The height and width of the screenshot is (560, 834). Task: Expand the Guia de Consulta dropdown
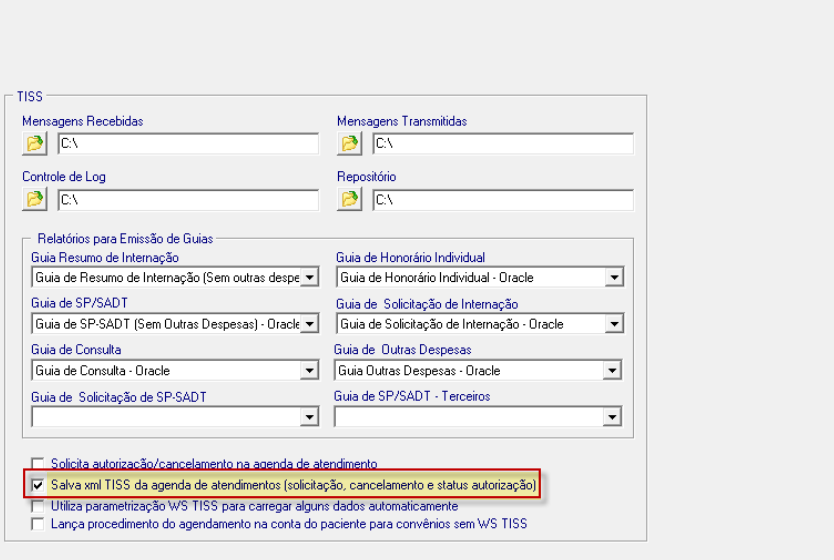pyautogui.click(x=309, y=371)
